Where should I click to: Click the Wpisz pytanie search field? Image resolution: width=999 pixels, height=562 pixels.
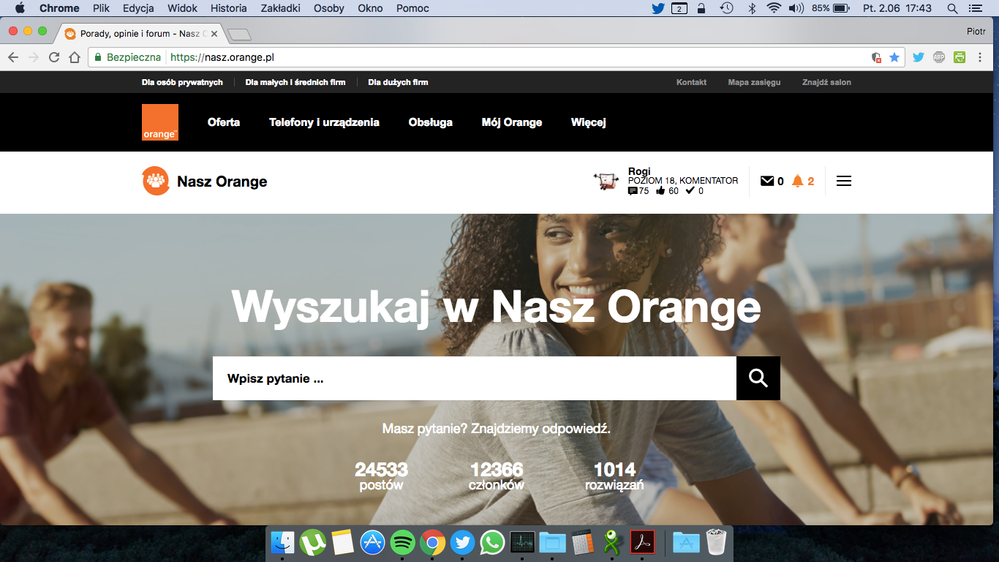click(x=475, y=378)
